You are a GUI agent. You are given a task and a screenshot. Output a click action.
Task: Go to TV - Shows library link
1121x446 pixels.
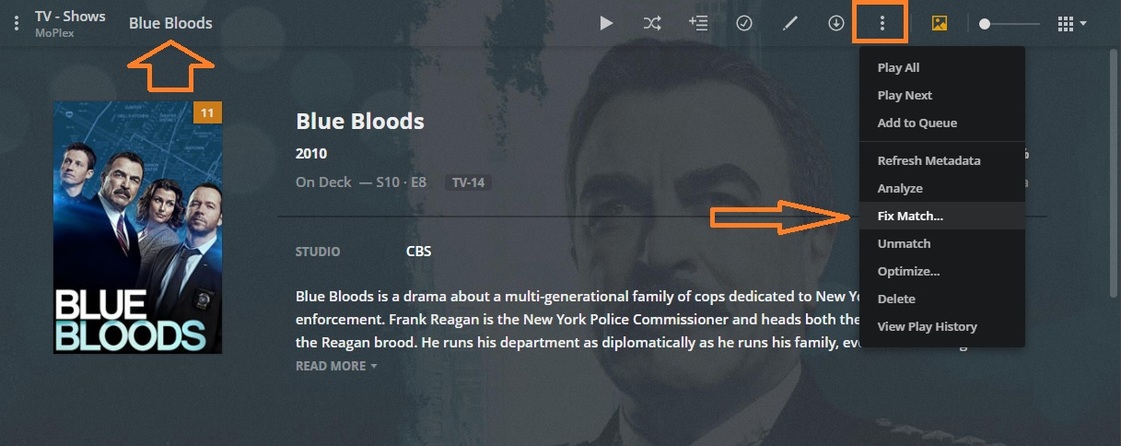coord(70,16)
